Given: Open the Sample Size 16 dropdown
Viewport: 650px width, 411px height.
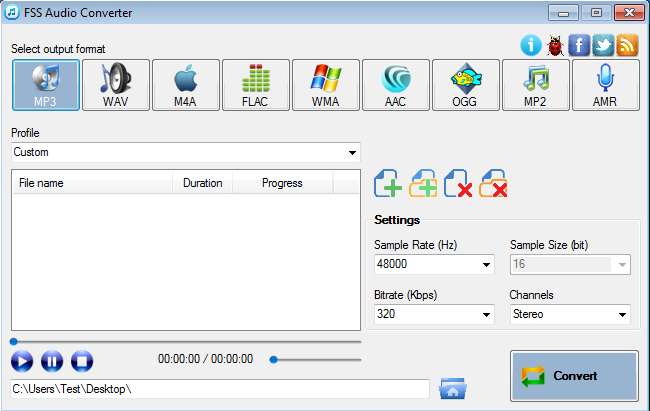Looking at the screenshot, I should click(x=570, y=264).
